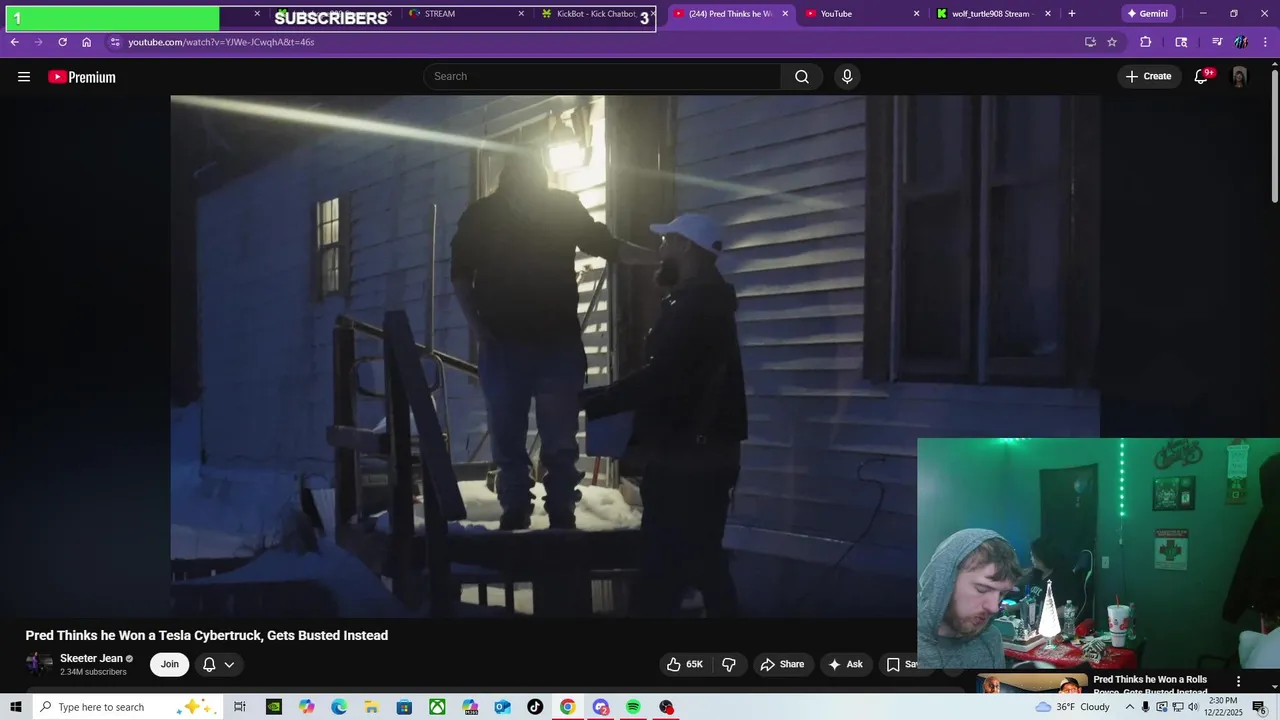This screenshot has height=720, width=1280.
Task: Open NVIDIA app from the taskbar
Action: pos(273,707)
